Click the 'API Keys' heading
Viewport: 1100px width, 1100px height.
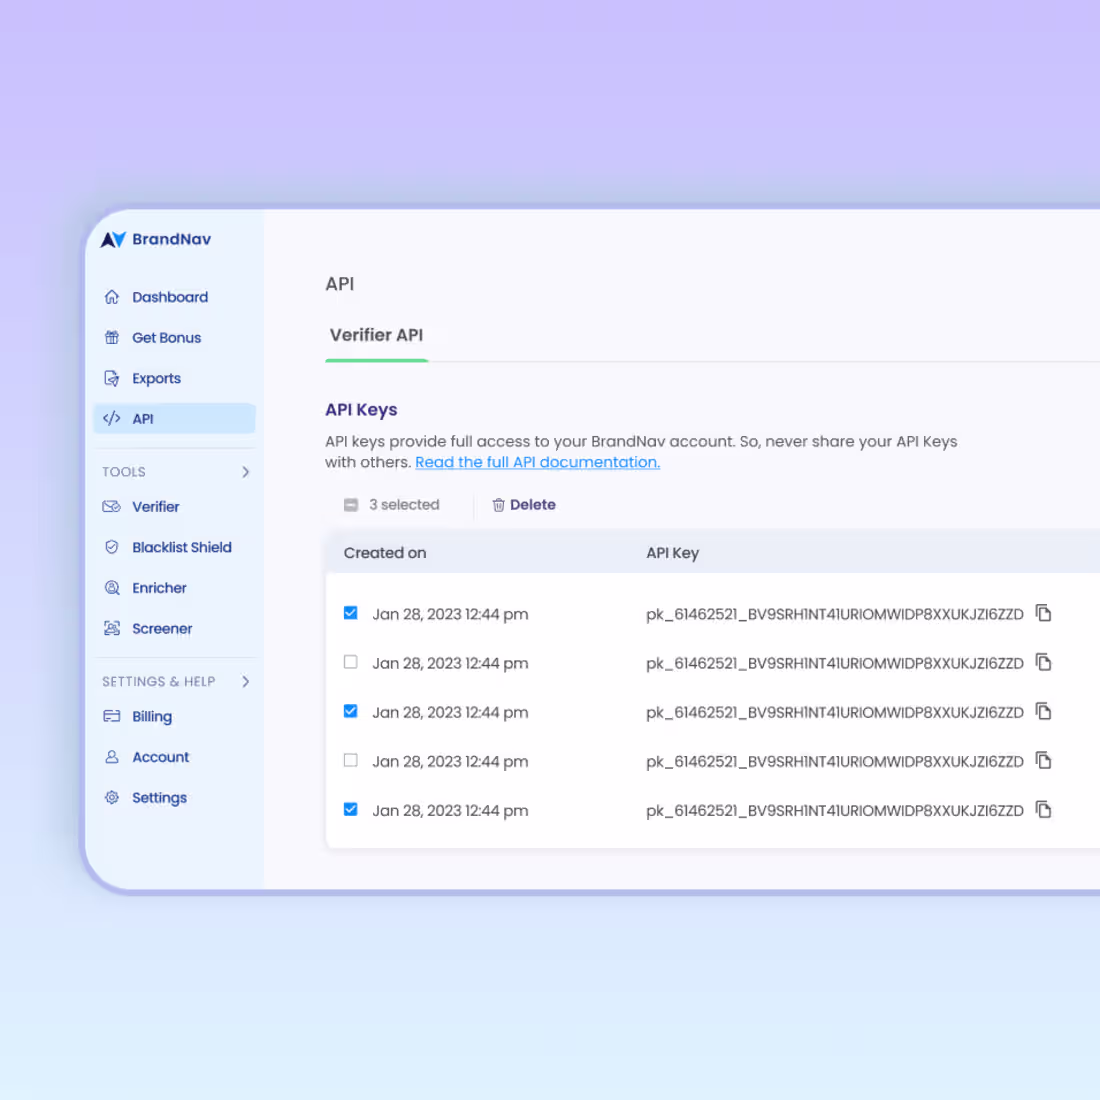(x=361, y=410)
